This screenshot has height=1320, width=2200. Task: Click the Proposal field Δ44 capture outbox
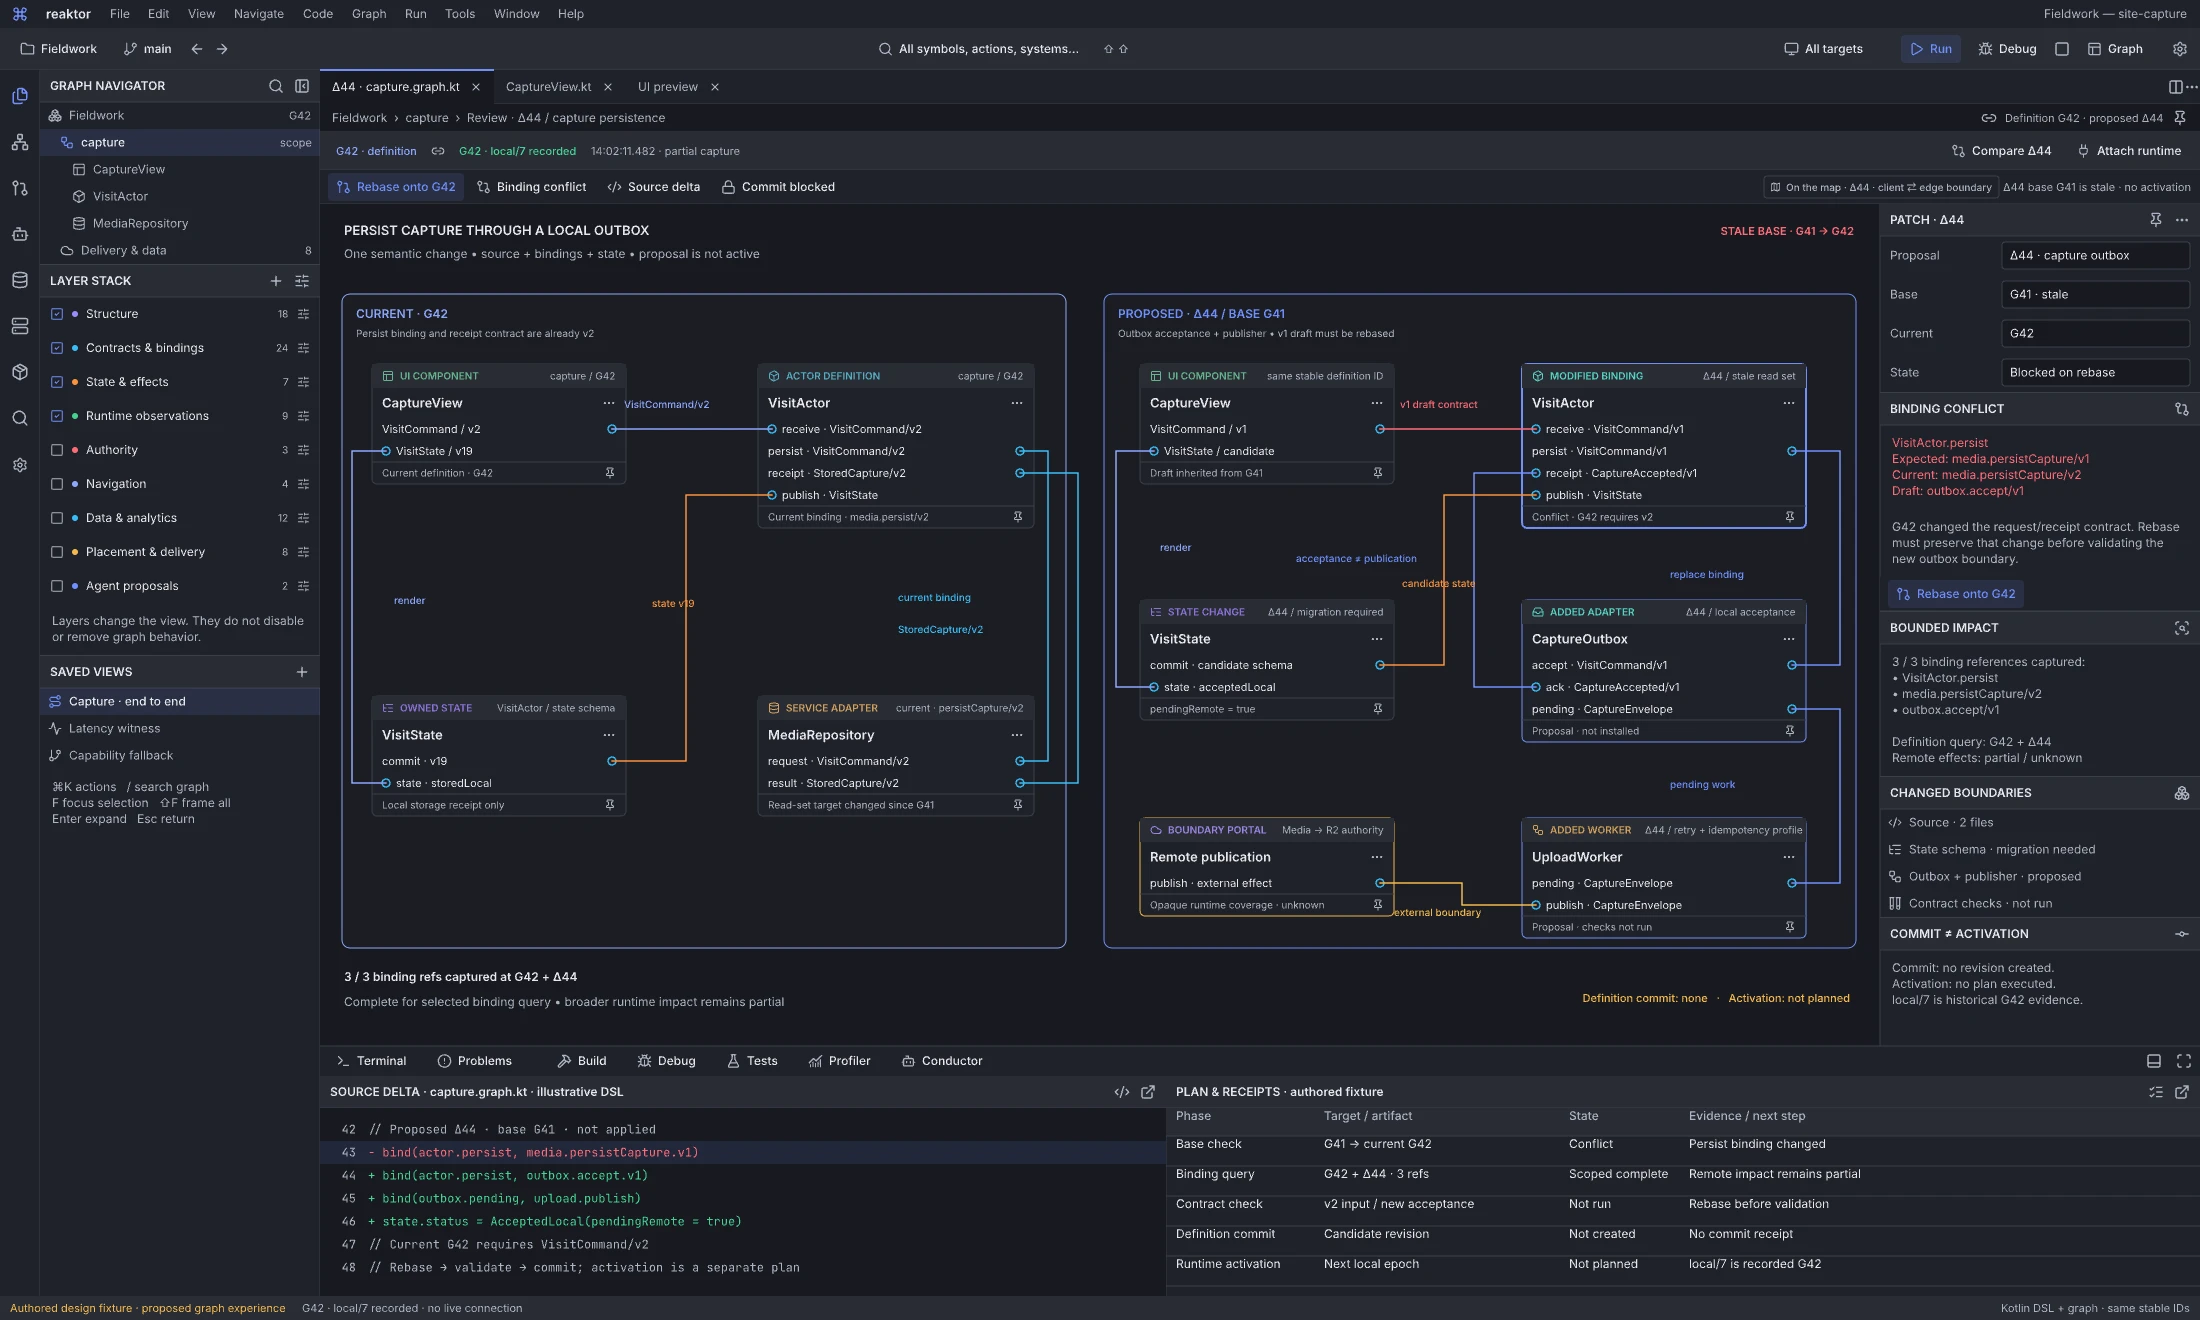pos(2095,256)
